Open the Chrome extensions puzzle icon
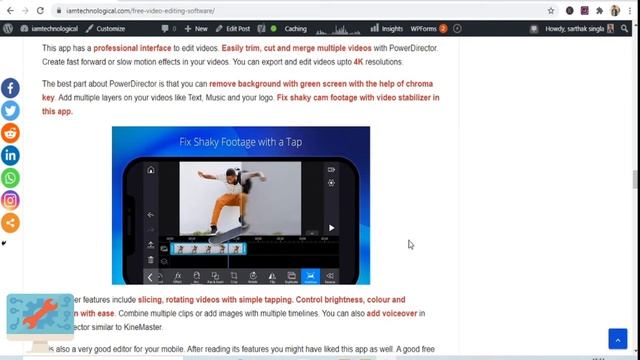The image size is (640, 360). coord(600,11)
